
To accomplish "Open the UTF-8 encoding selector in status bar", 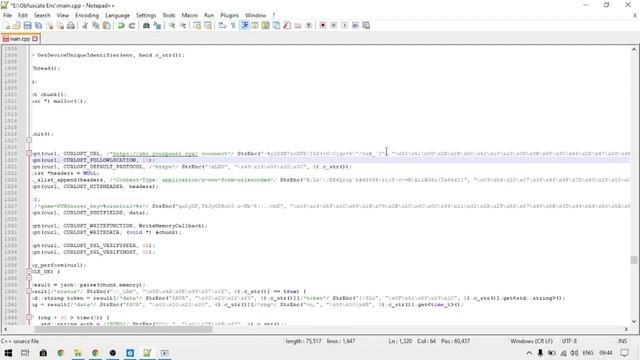I will tap(569, 341).
